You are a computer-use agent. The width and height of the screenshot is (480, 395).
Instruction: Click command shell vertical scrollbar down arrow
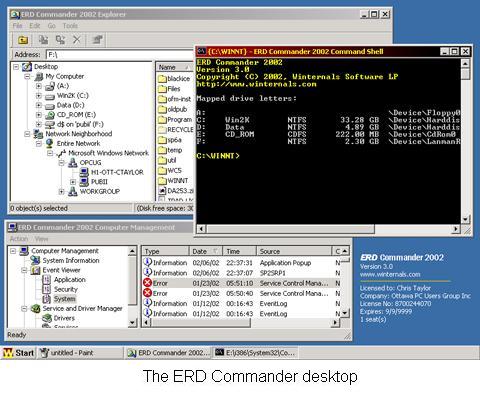465,219
